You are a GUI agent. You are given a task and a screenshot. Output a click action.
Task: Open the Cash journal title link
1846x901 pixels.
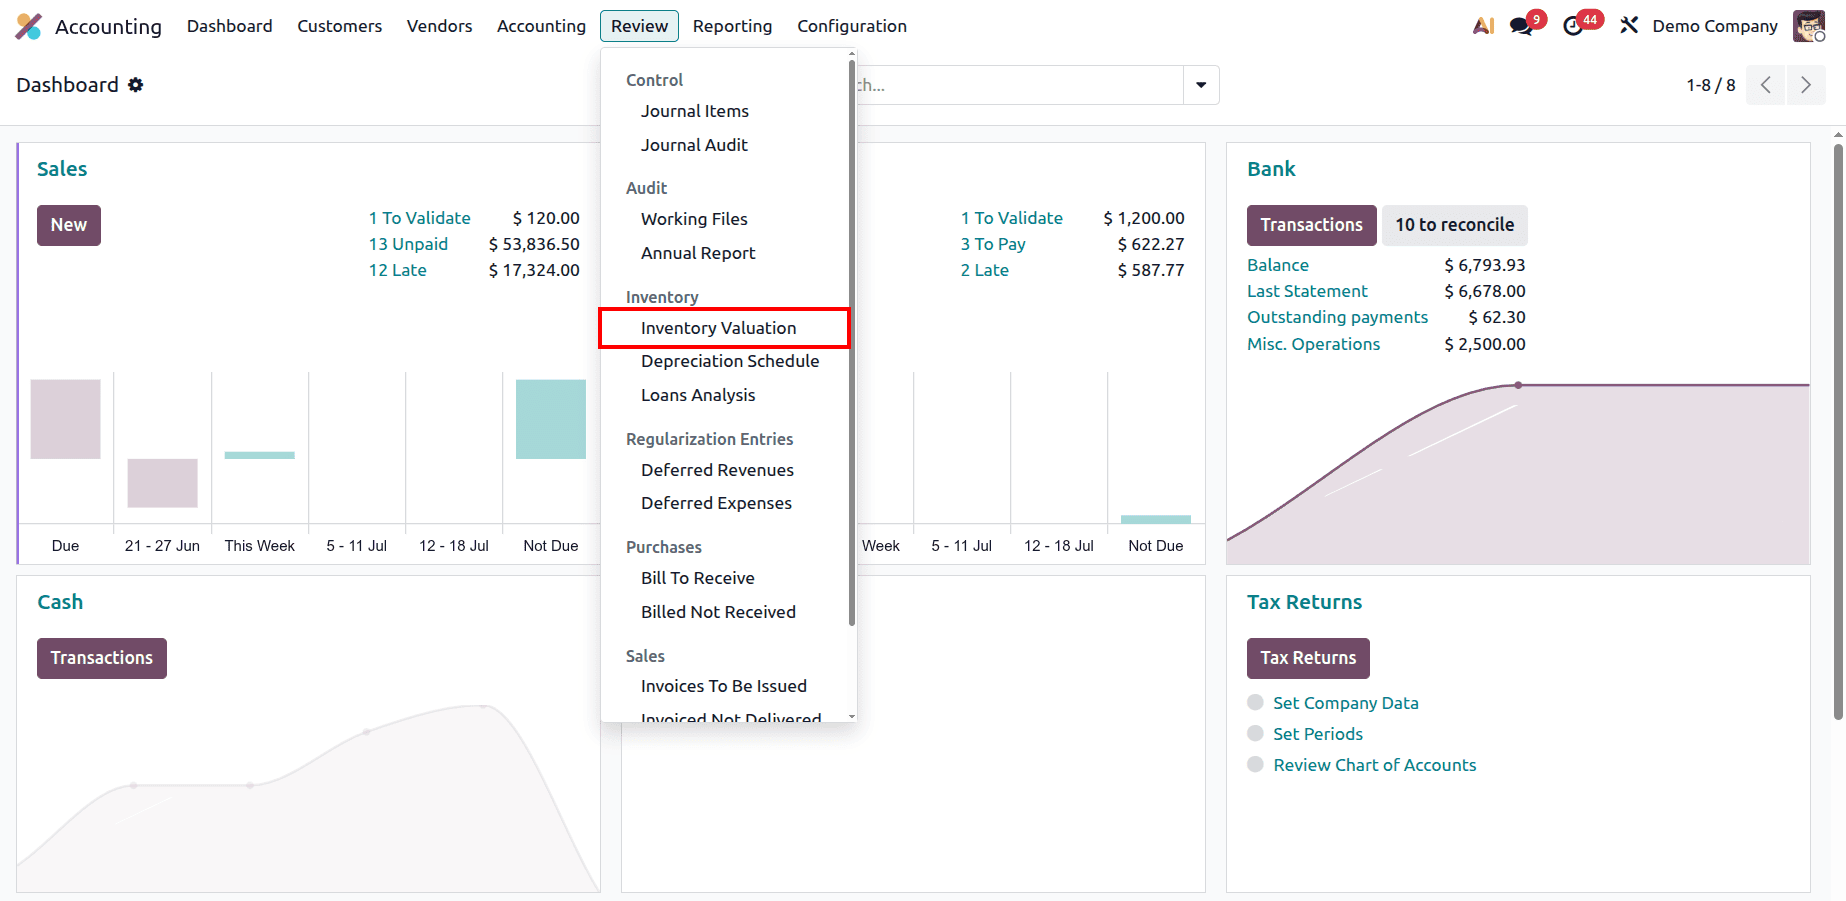pyautogui.click(x=60, y=602)
